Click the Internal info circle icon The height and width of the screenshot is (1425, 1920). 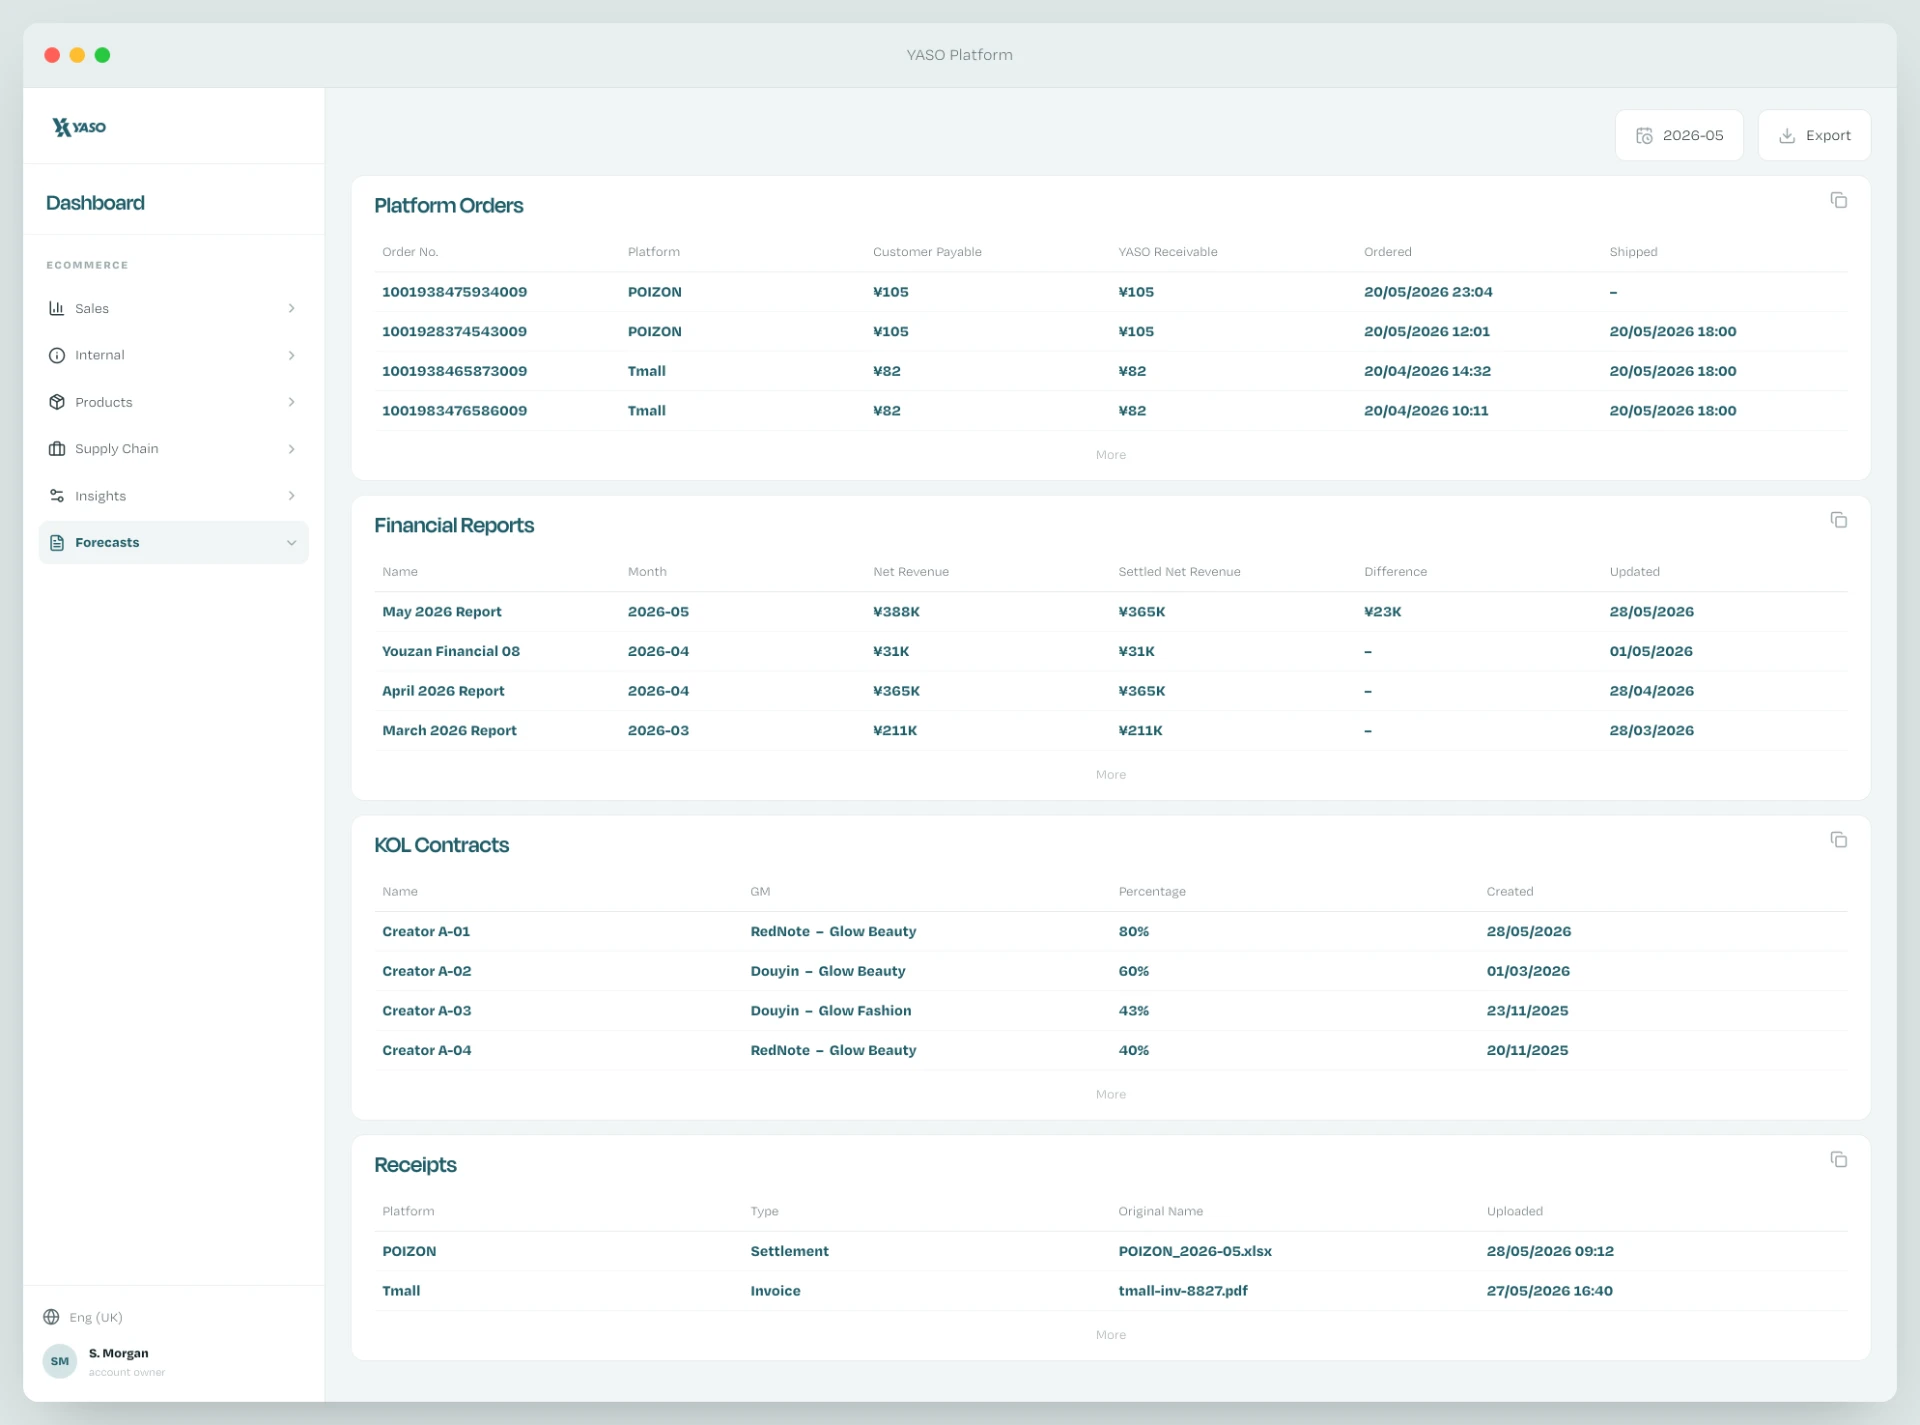[57, 355]
